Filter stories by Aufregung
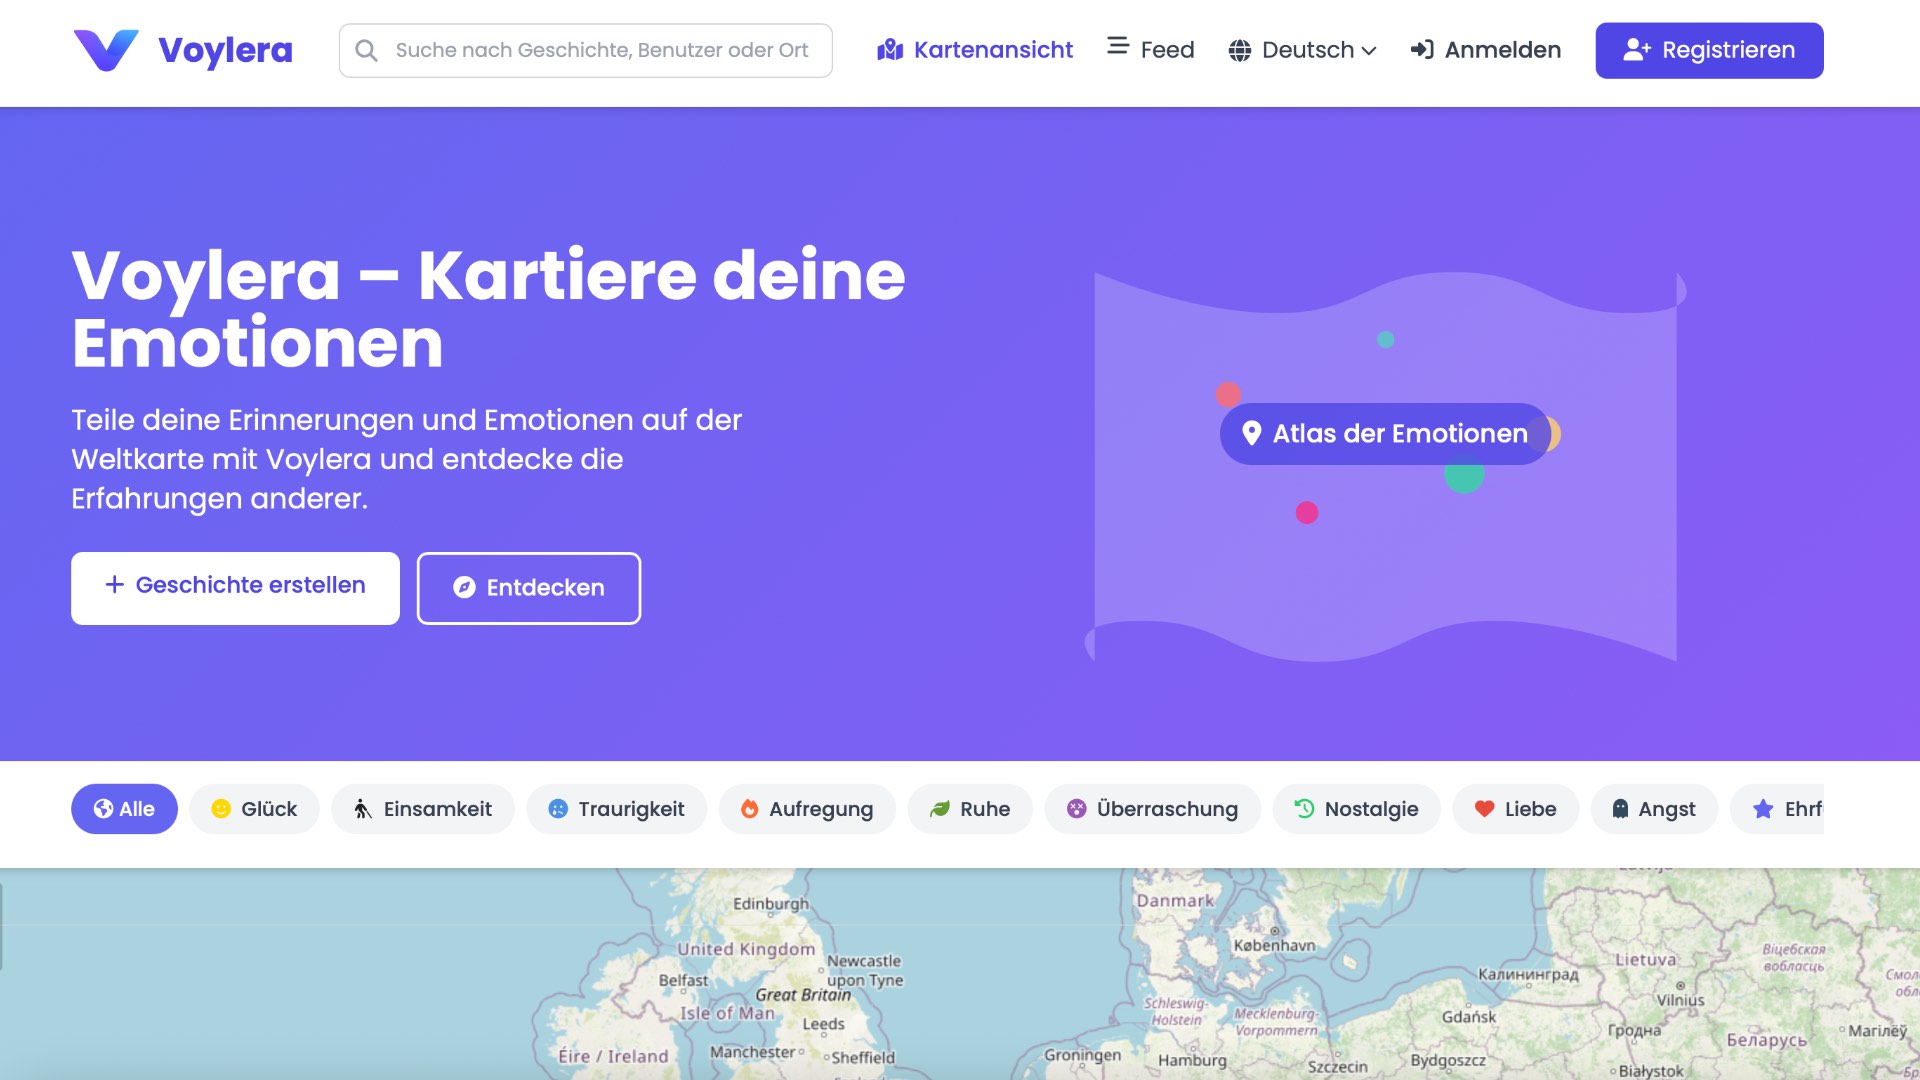This screenshot has width=1920, height=1080. point(807,809)
